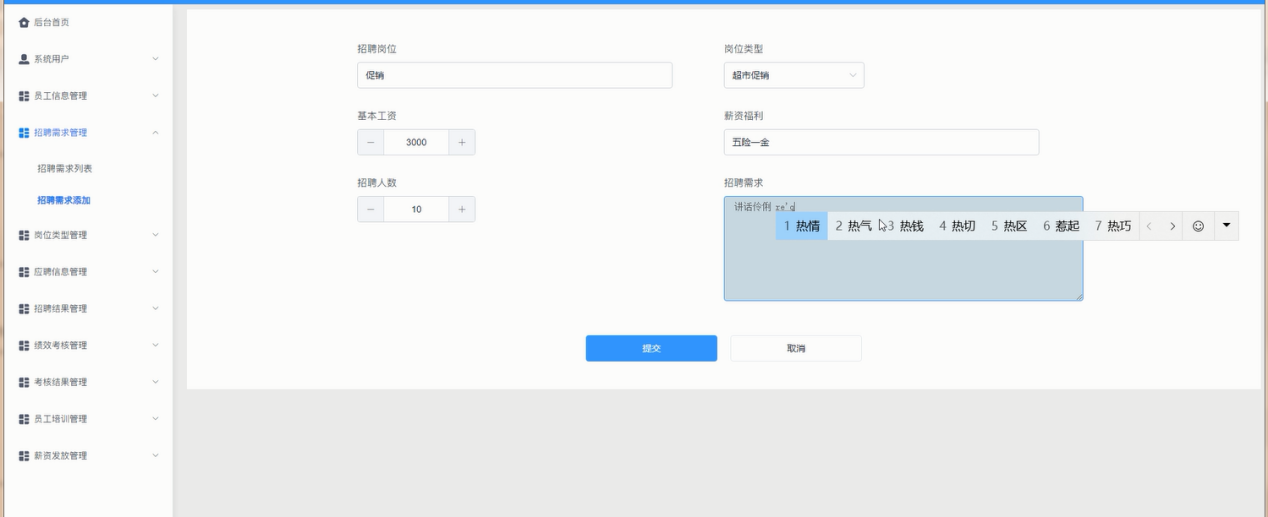Expand the 招聘结果管理 menu chevron
Viewport: 1268px width, 517px height.
(155, 309)
